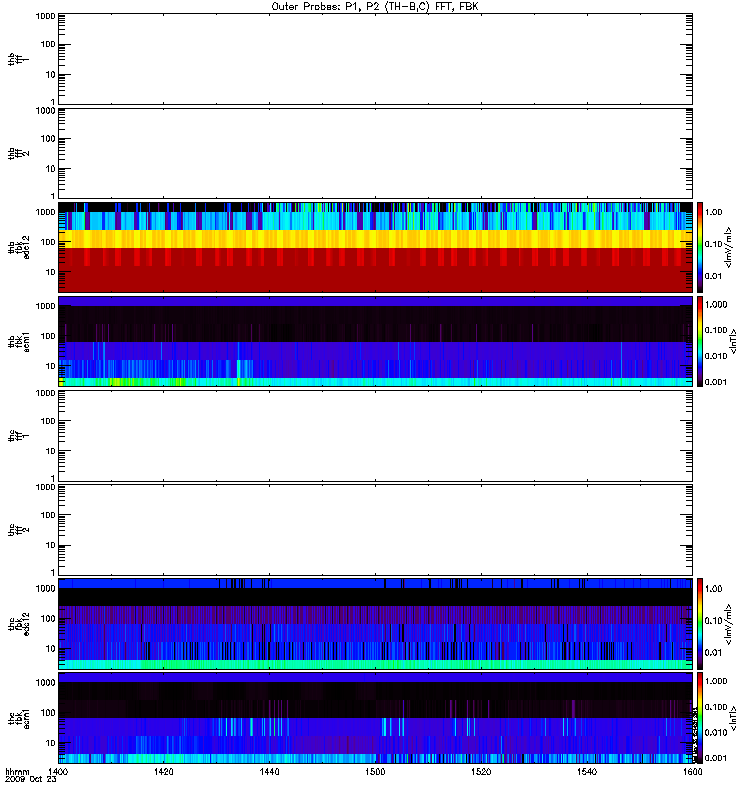
Task: Click the 'thc fbk edc12' y-axis title
Action: tap(18, 624)
